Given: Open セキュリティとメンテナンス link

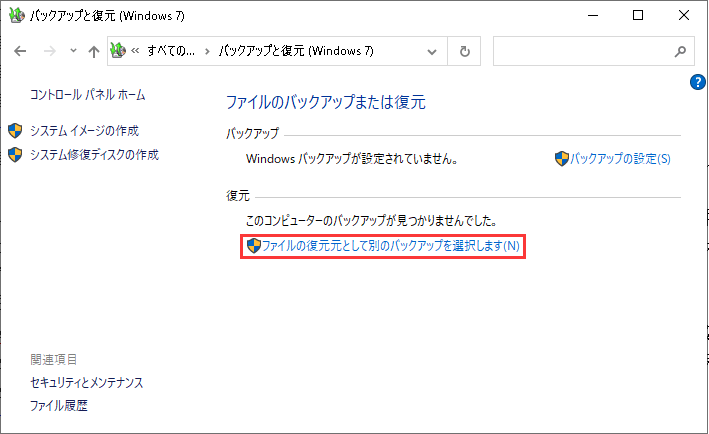Looking at the screenshot, I should [87, 382].
